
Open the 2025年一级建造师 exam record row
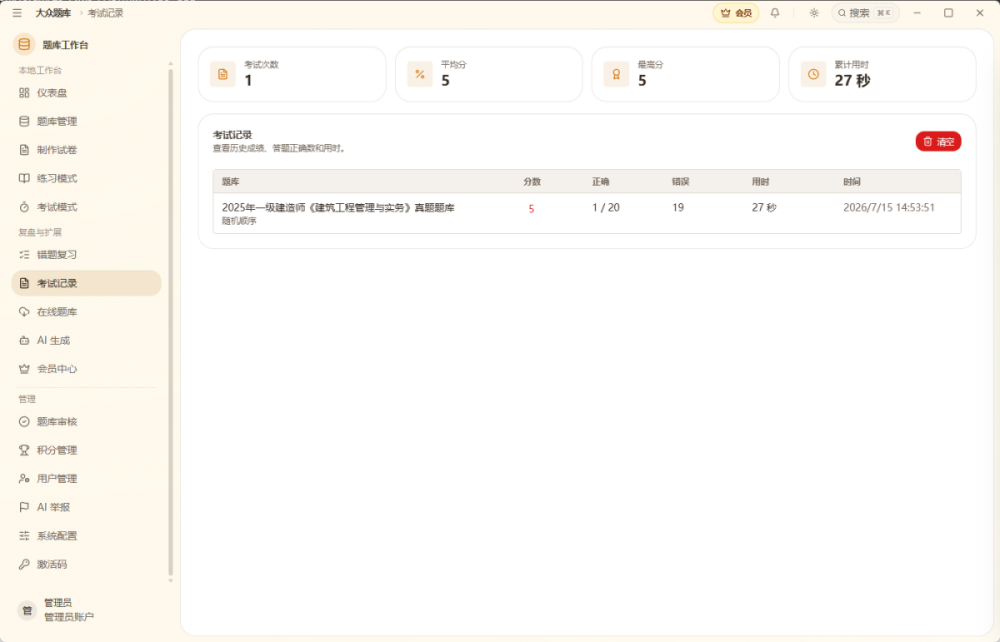587,214
